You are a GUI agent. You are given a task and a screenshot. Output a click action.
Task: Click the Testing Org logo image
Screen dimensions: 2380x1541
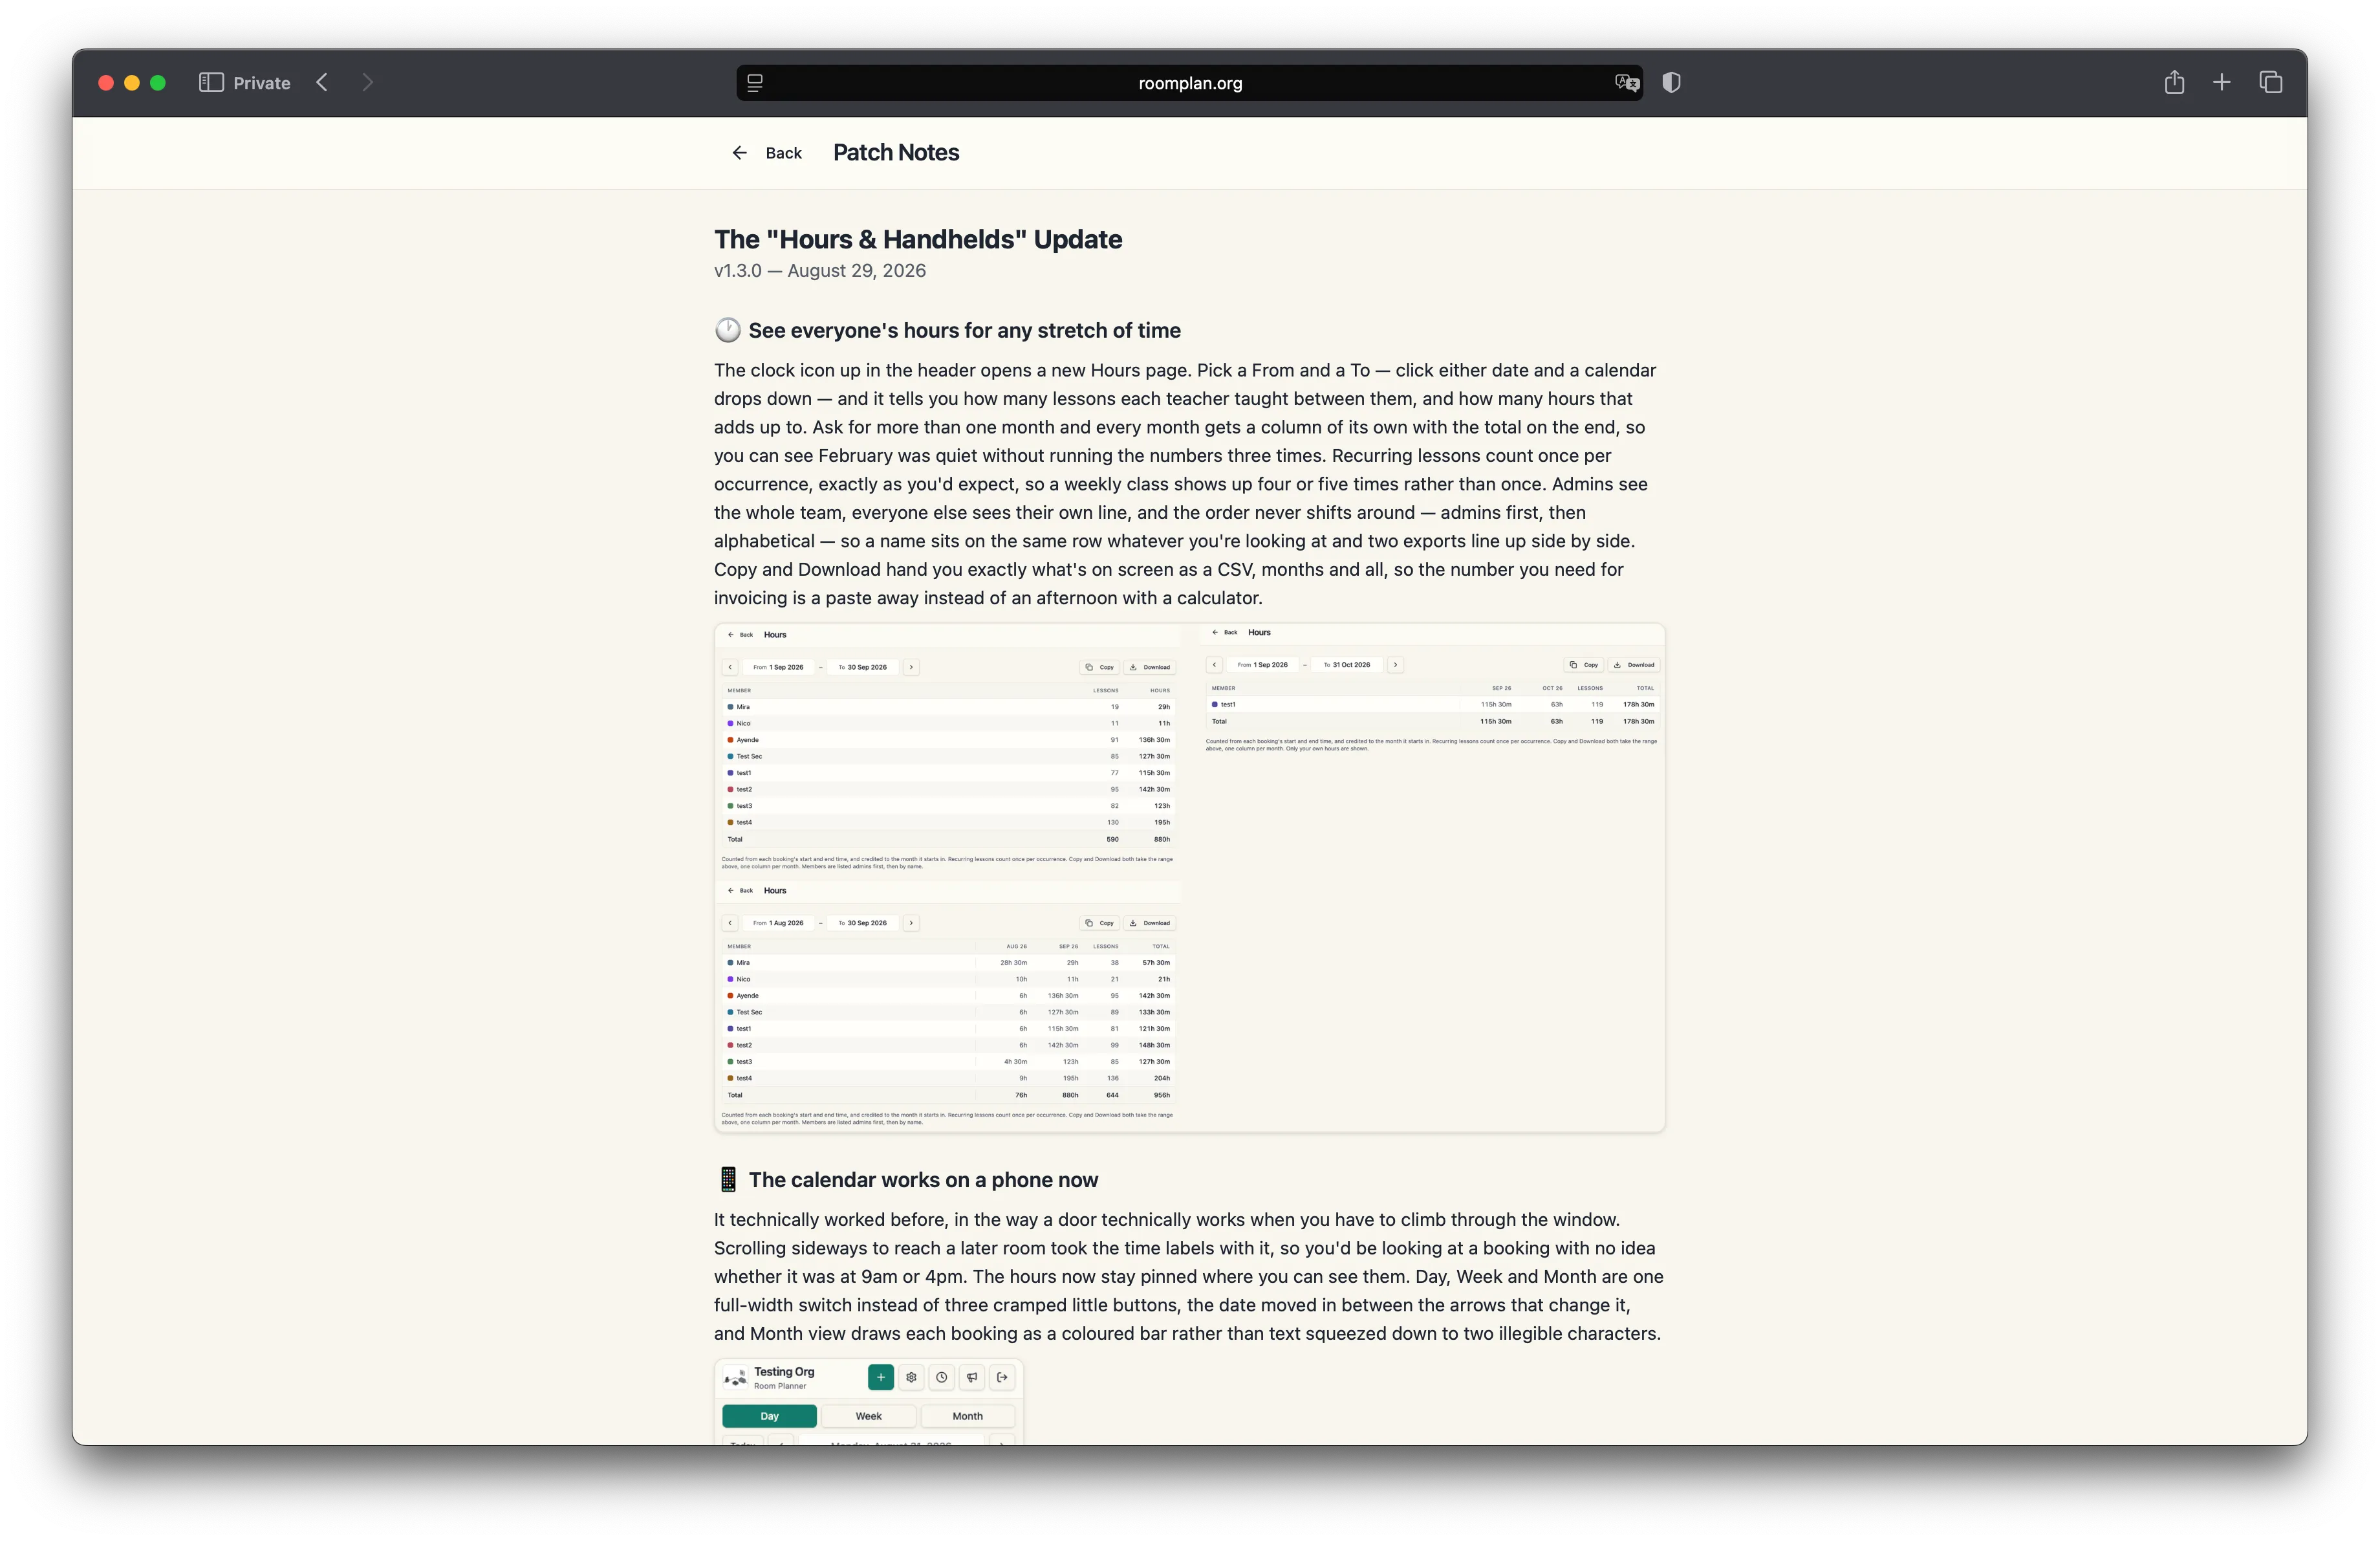[x=736, y=1378]
